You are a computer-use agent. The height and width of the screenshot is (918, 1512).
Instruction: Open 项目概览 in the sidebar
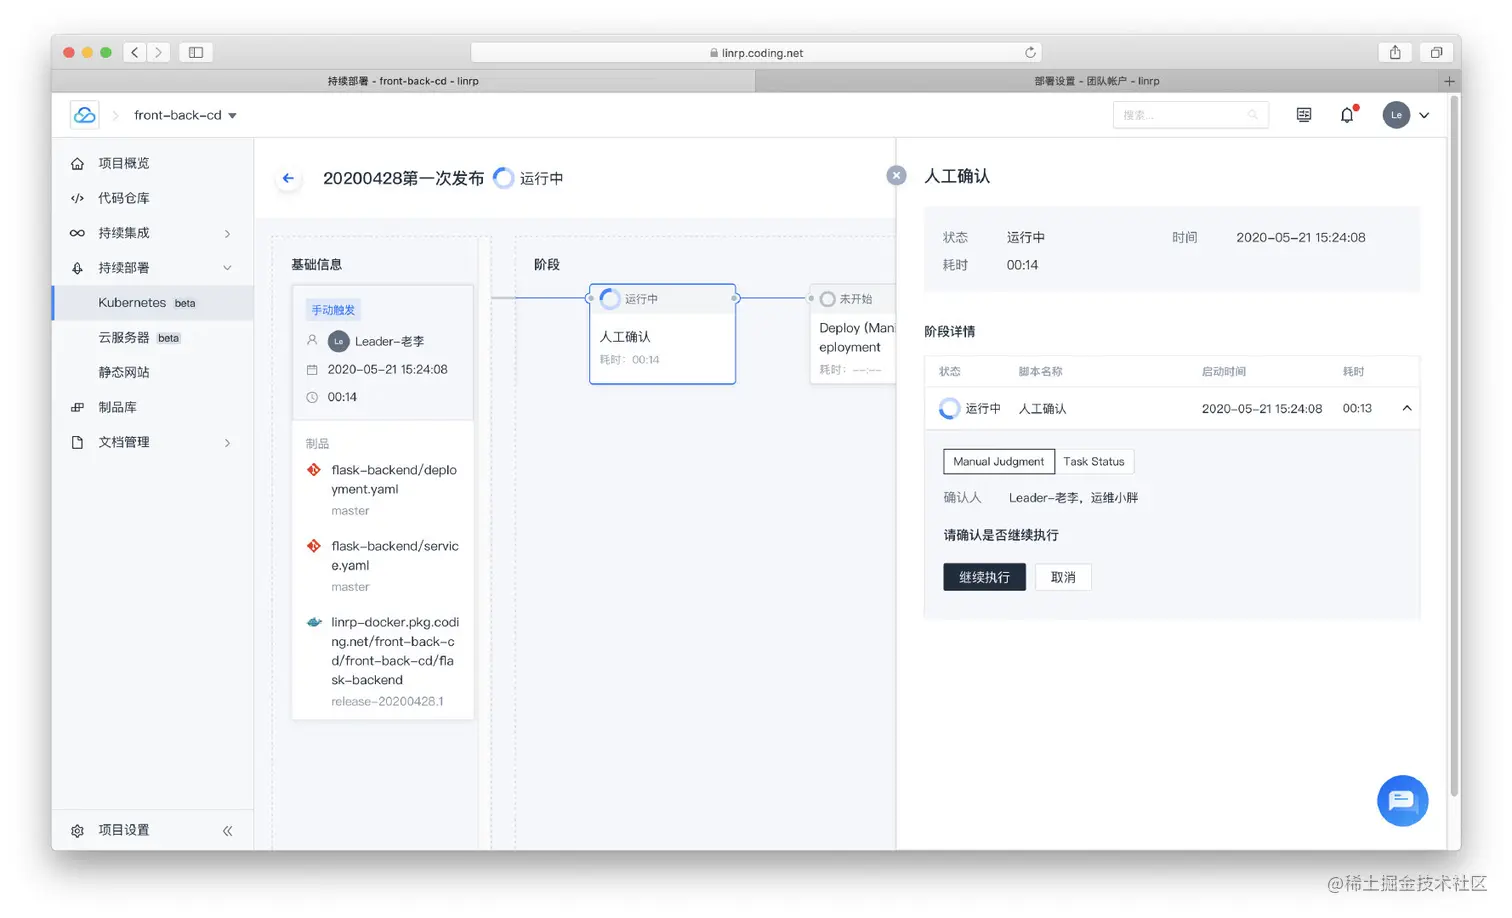tap(123, 163)
